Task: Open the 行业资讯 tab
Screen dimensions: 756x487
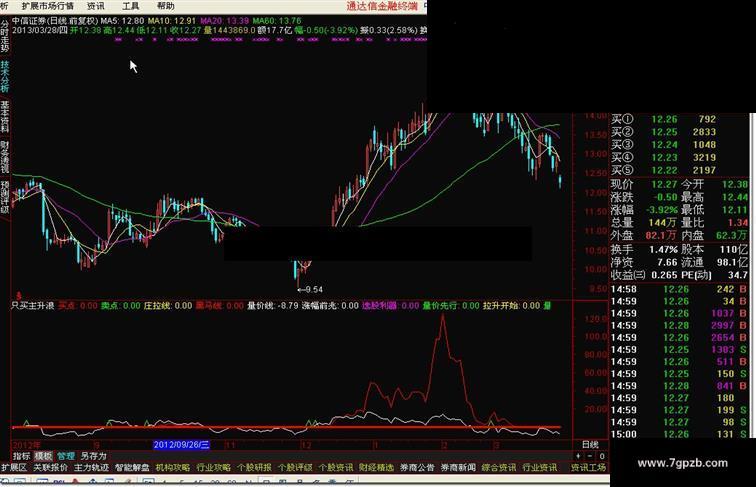Action: (x=540, y=467)
